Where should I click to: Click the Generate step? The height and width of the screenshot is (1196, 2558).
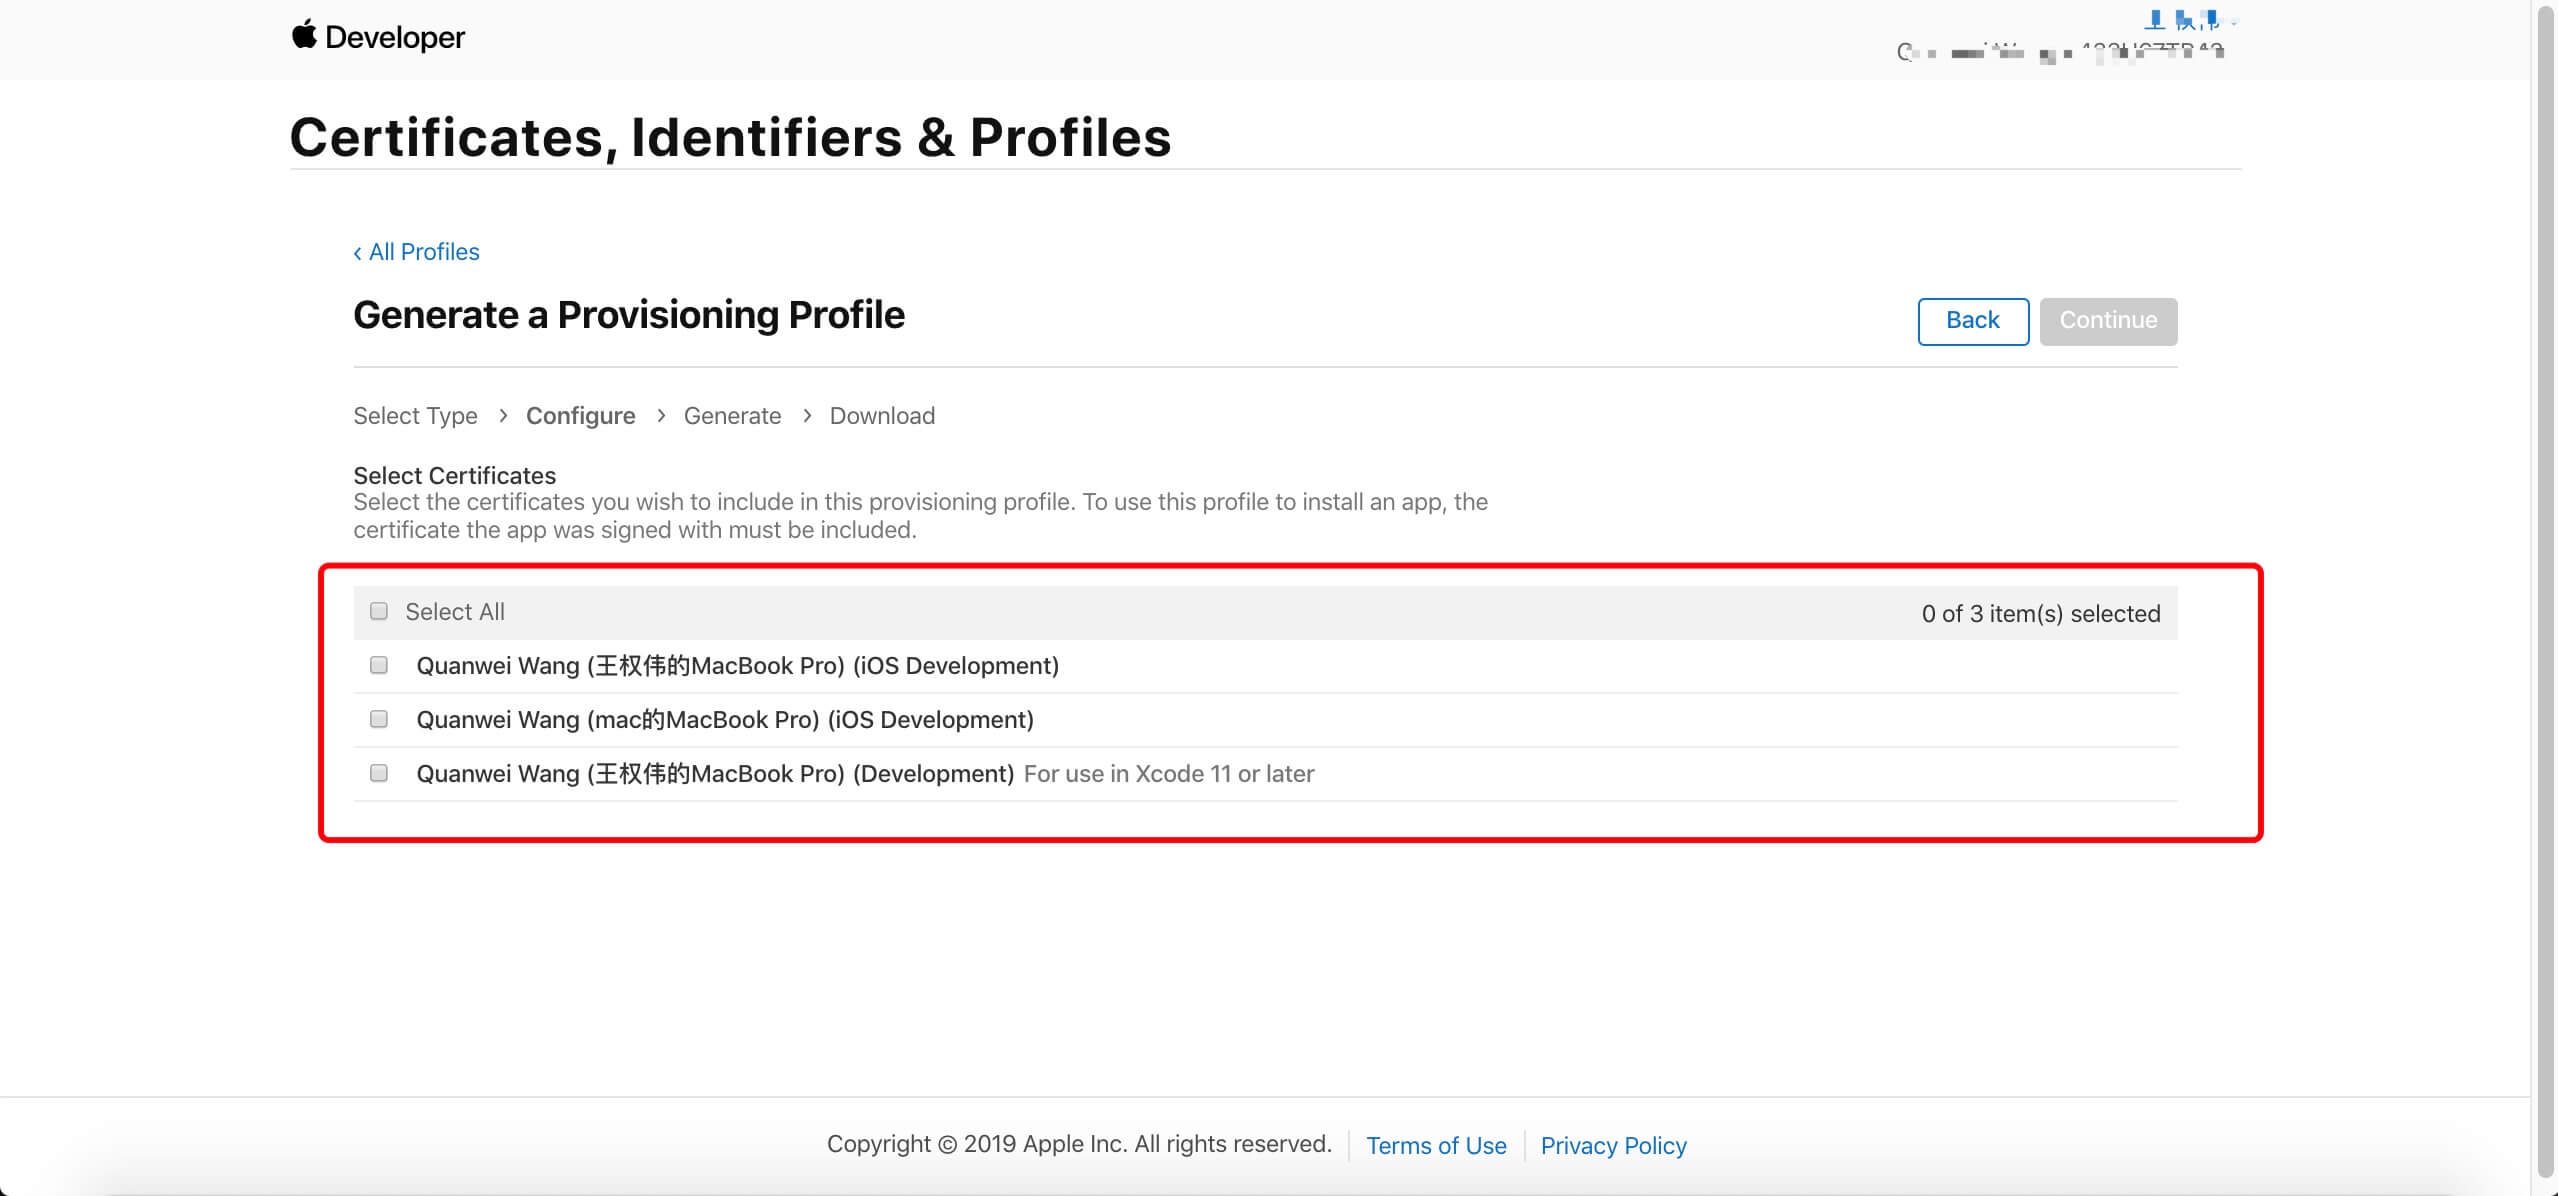732,416
